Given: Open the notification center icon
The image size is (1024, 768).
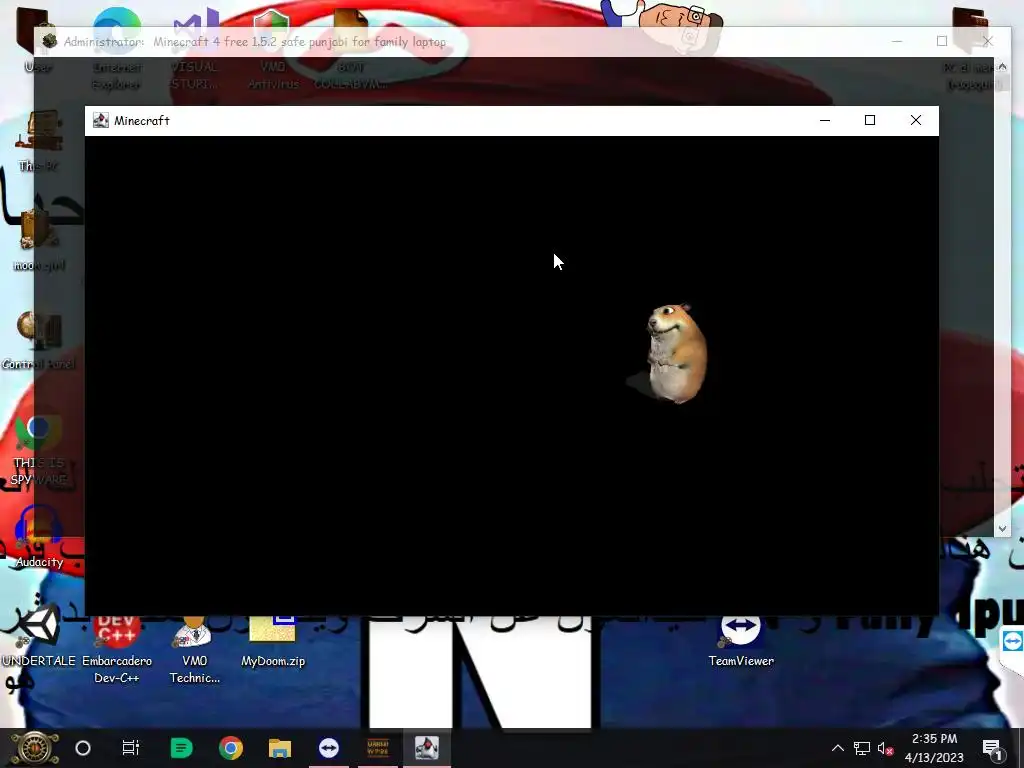Looking at the screenshot, I should point(992,748).
